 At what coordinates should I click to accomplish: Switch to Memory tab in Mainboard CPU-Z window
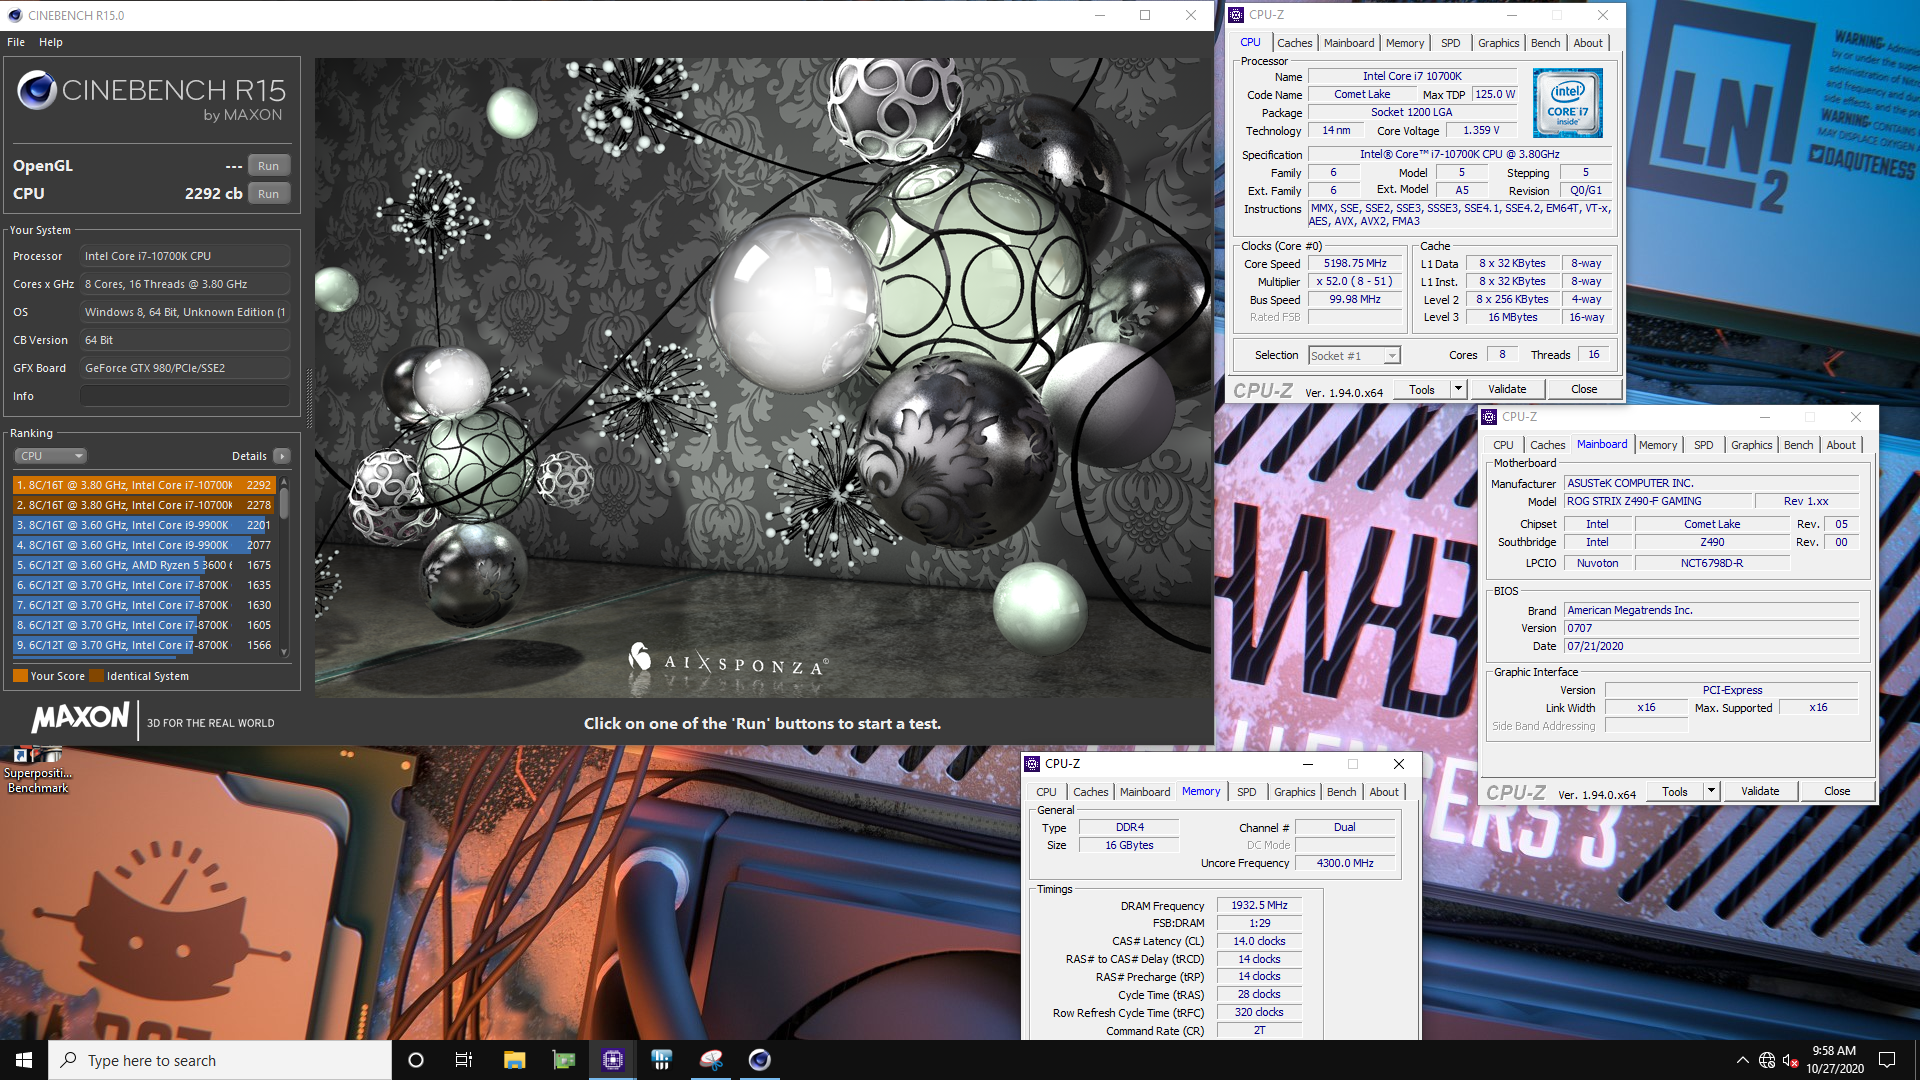click(x=1658, y=445)
